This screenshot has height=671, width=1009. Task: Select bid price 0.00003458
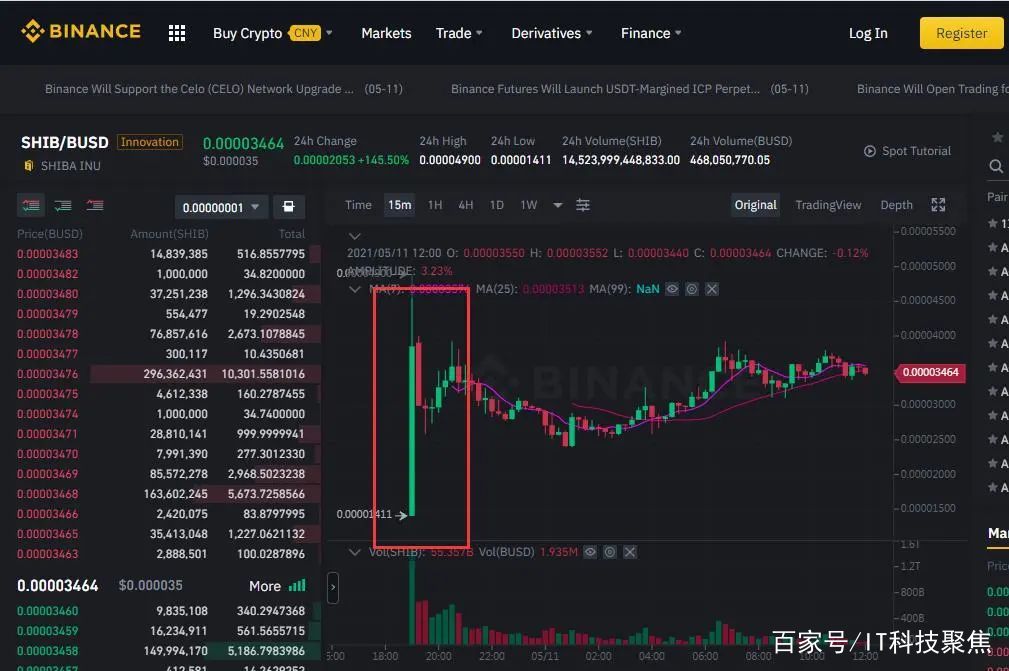(48, 651)
